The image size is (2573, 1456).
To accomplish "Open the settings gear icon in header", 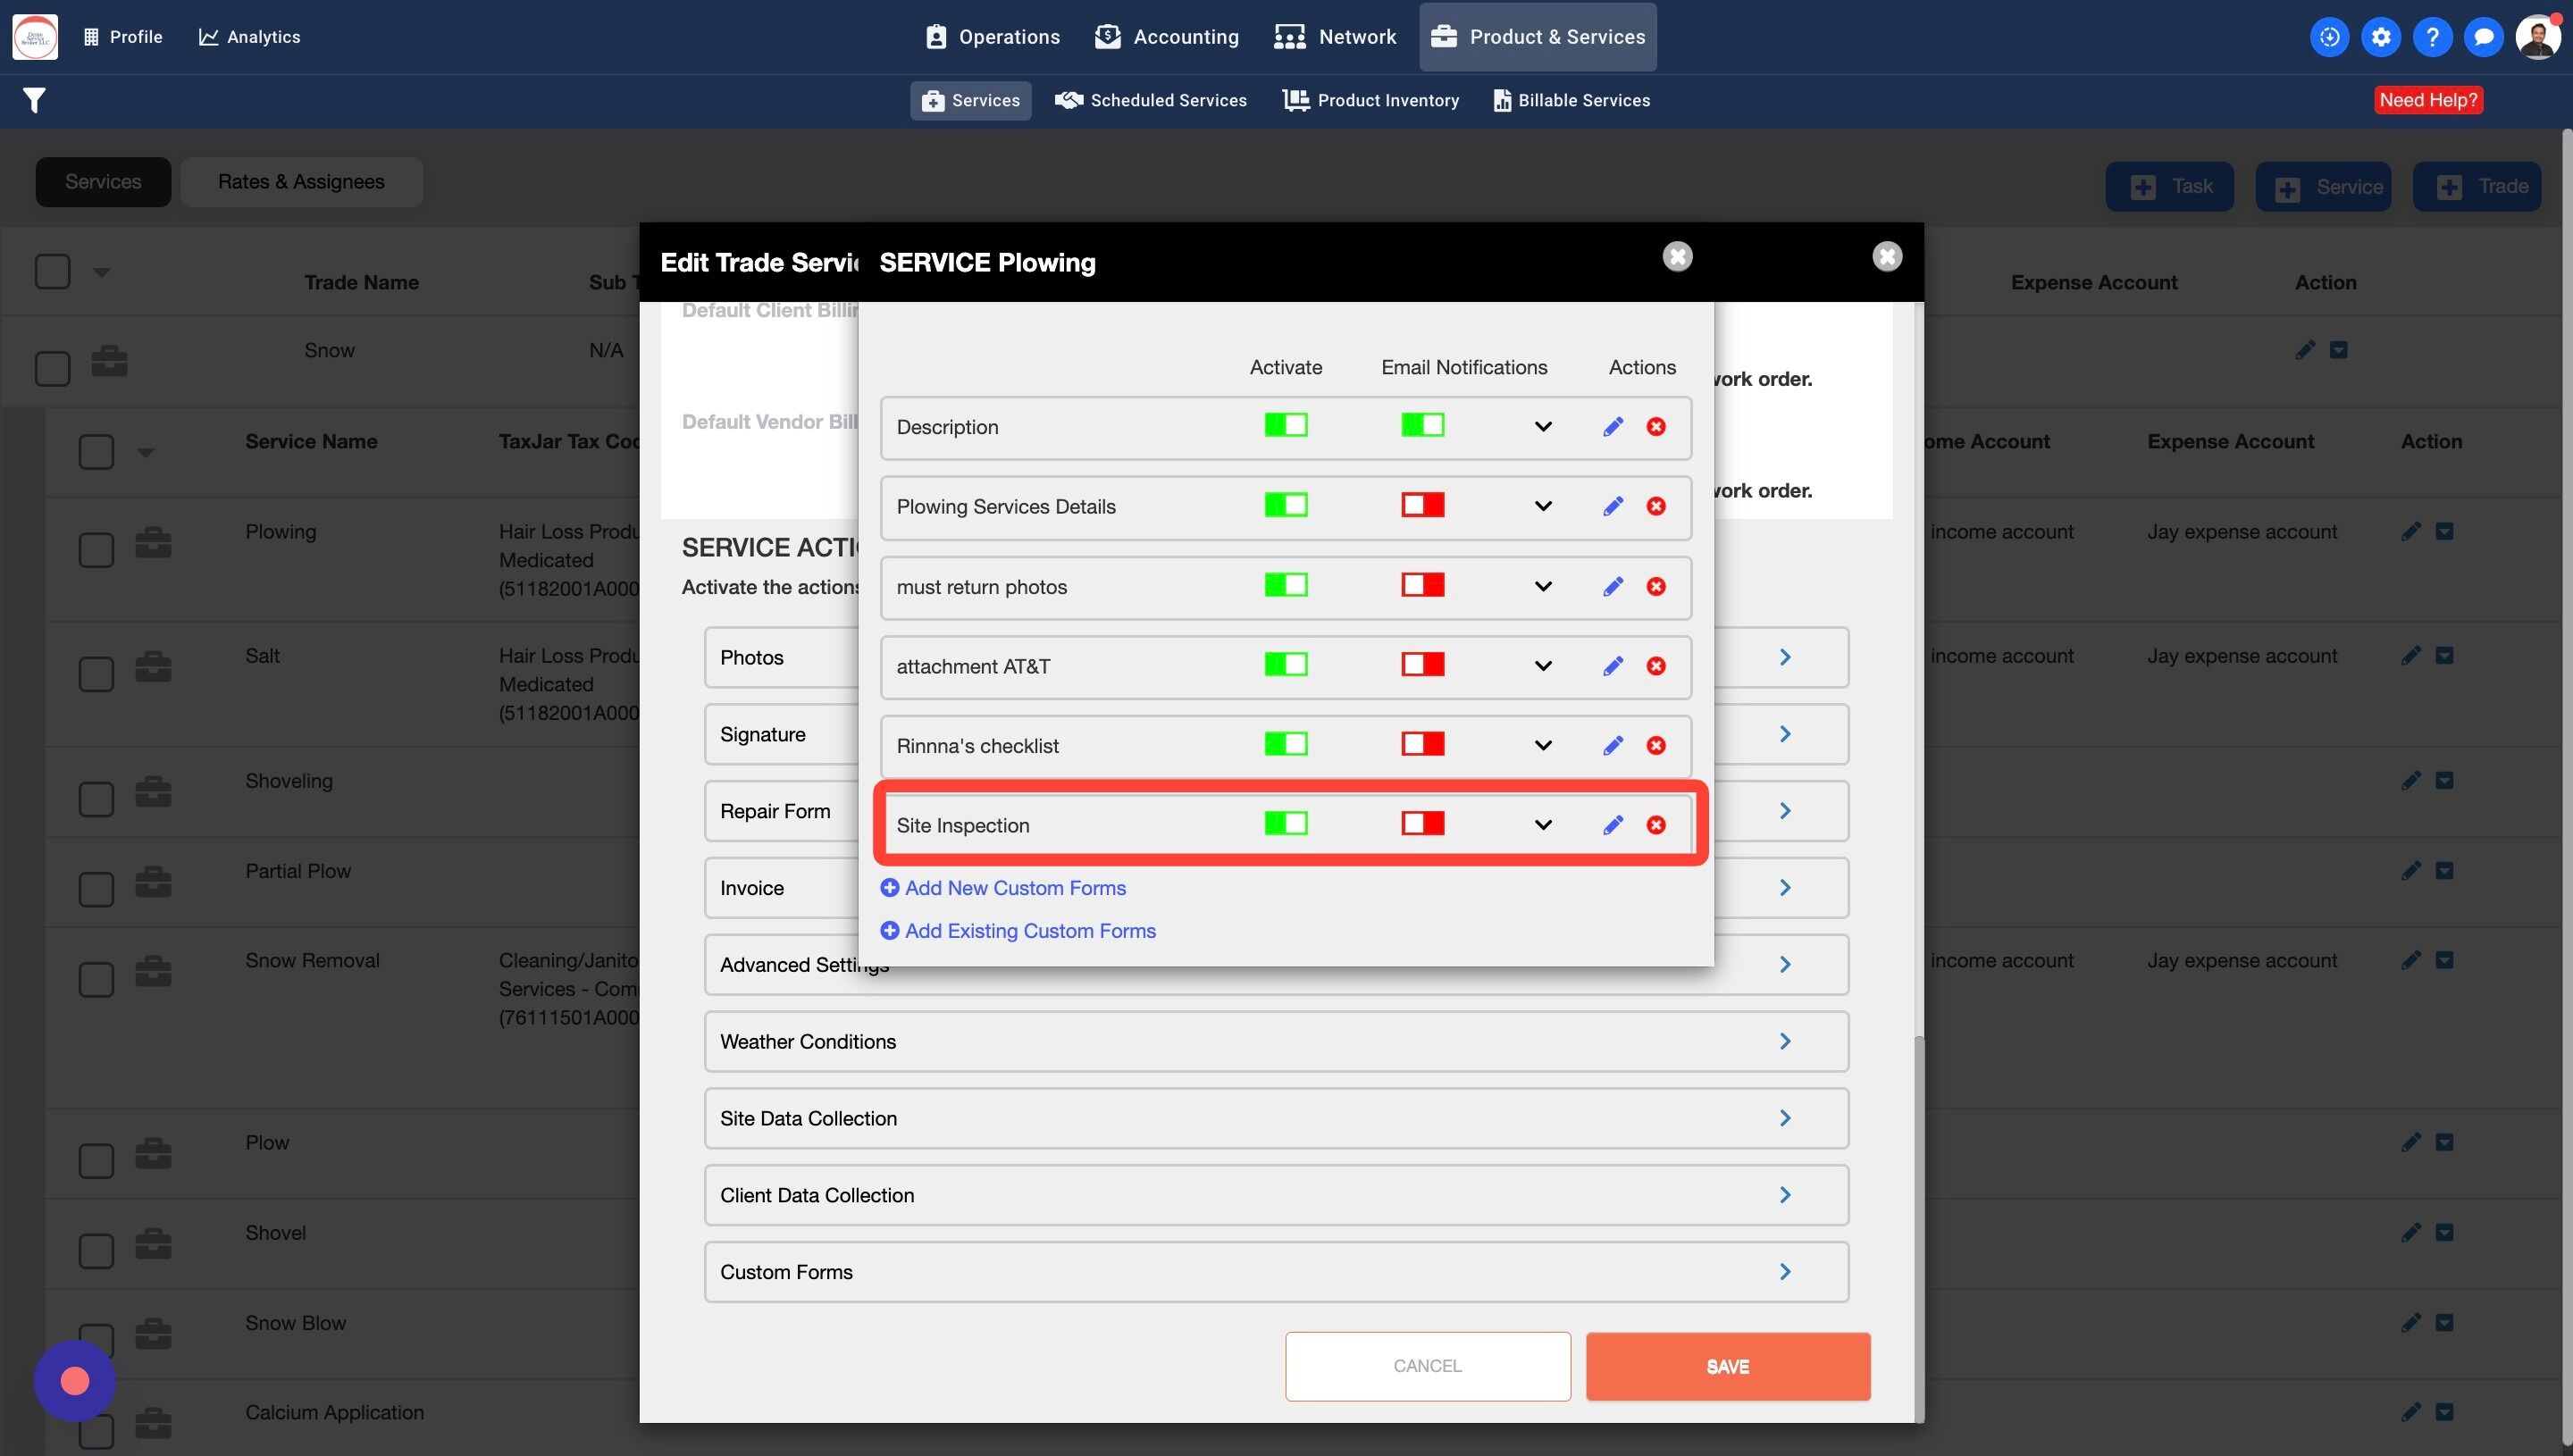I will 2381,37.
